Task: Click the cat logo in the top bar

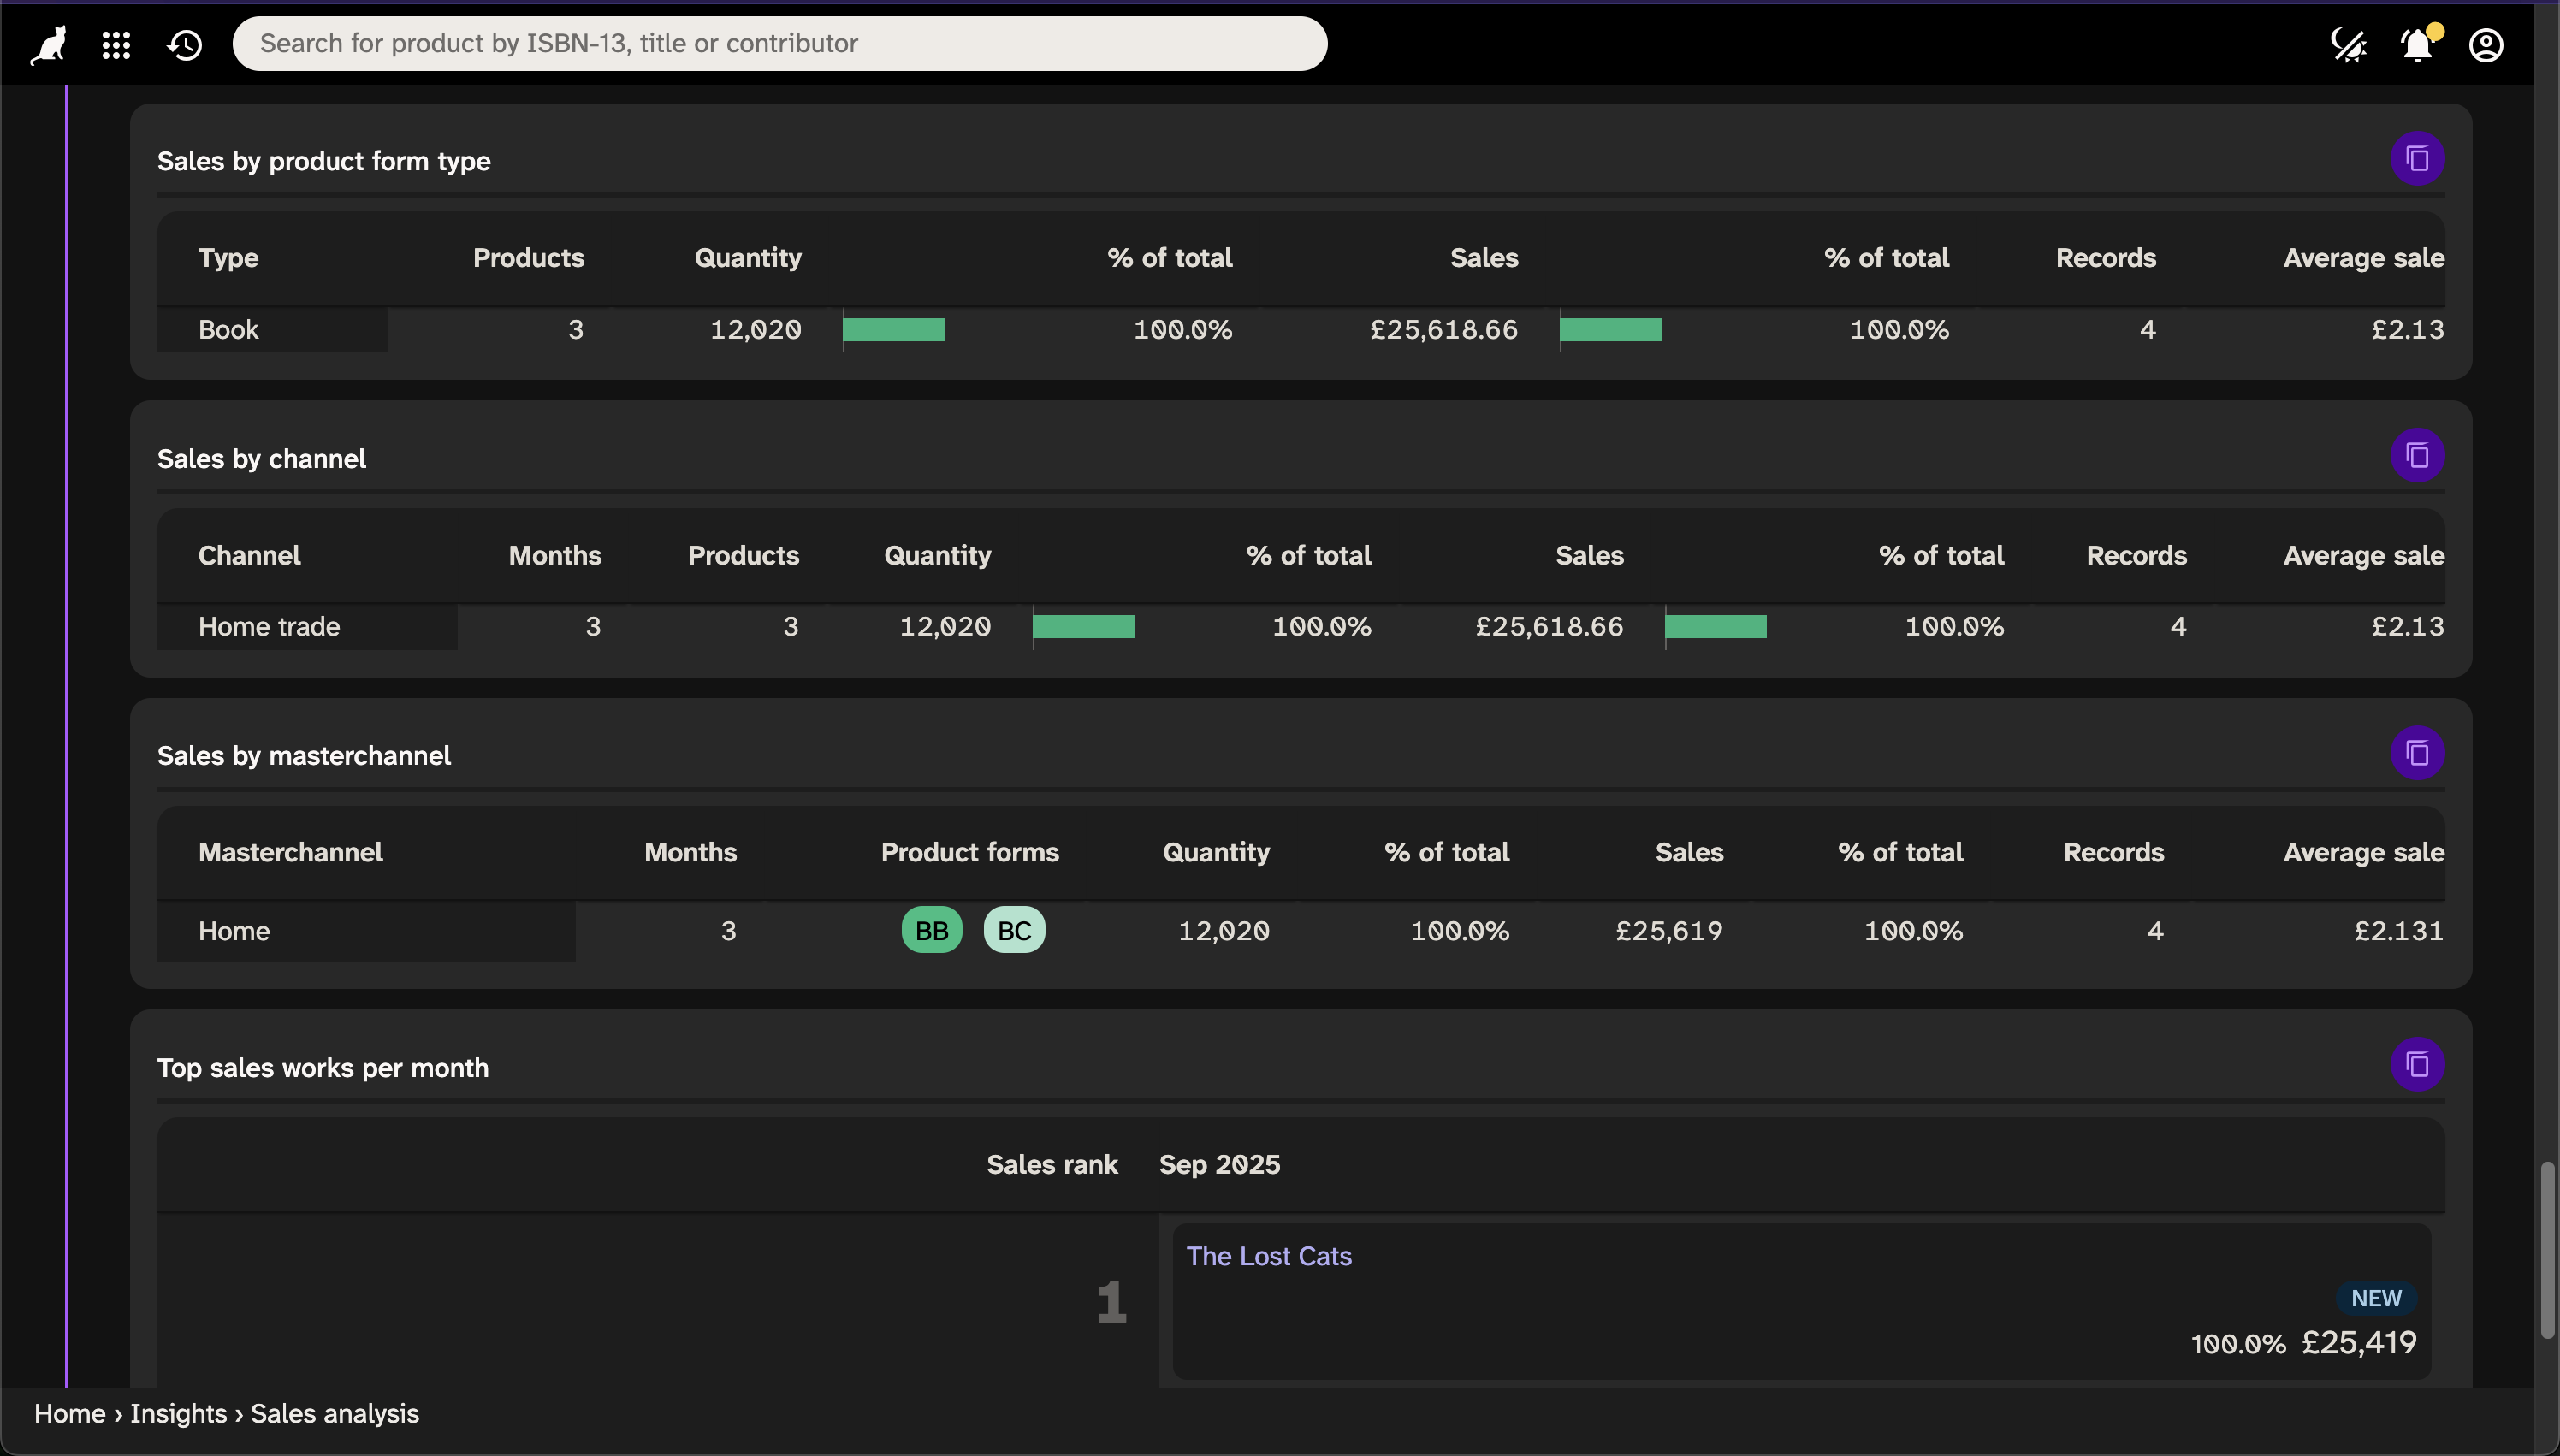Action: 46,43
